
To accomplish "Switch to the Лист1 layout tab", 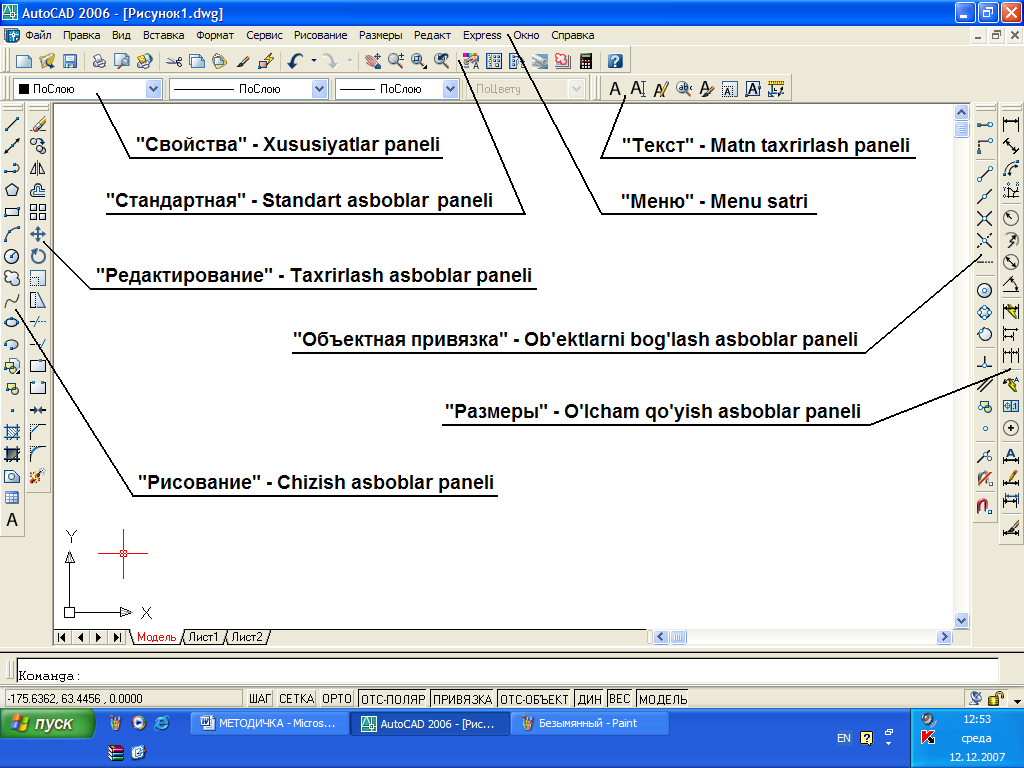I will (x=204, y=637).
